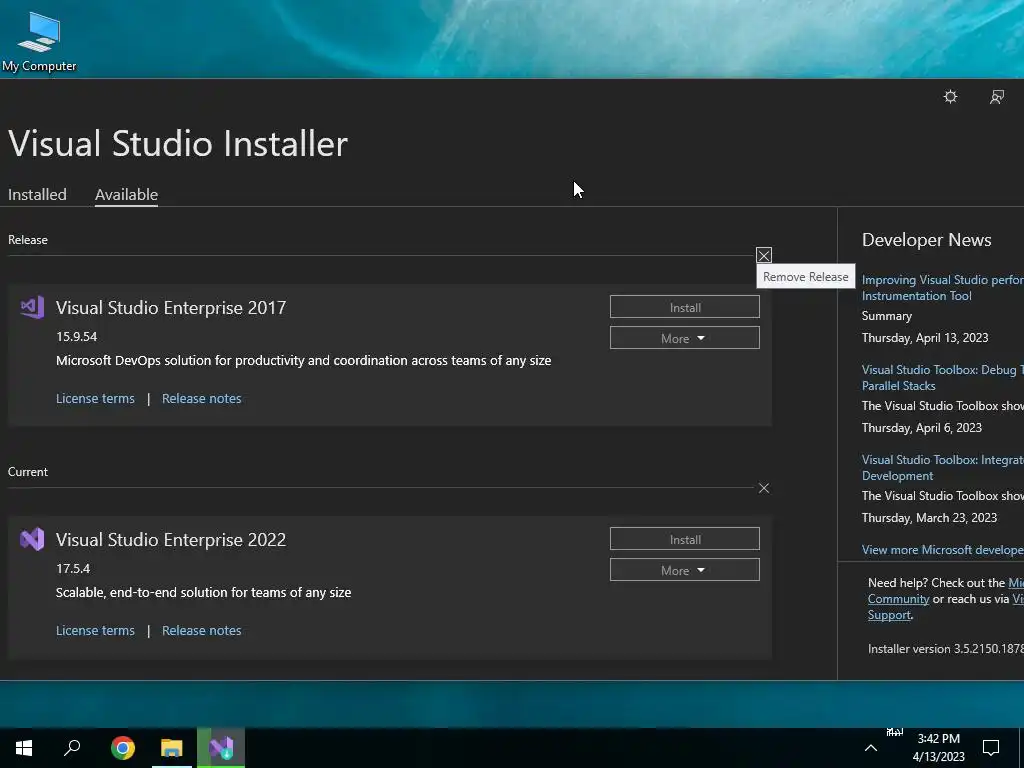Open Release notes for Enterprise 2022

click(202, 630)
